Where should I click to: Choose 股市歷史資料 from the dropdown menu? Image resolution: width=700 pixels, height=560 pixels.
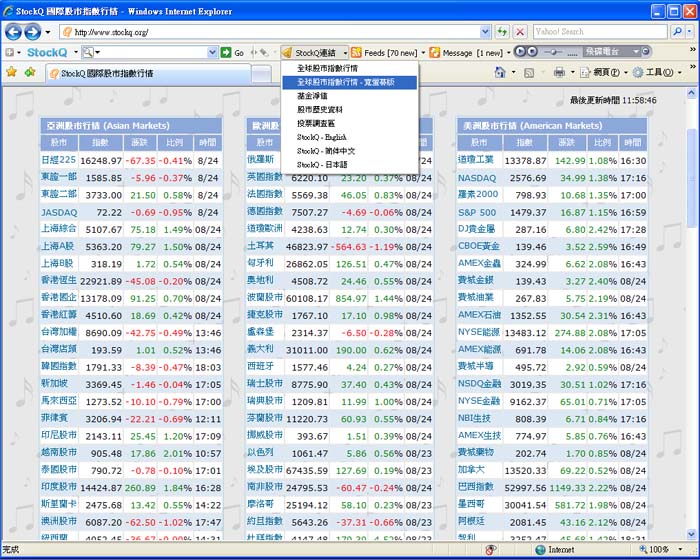350,110
